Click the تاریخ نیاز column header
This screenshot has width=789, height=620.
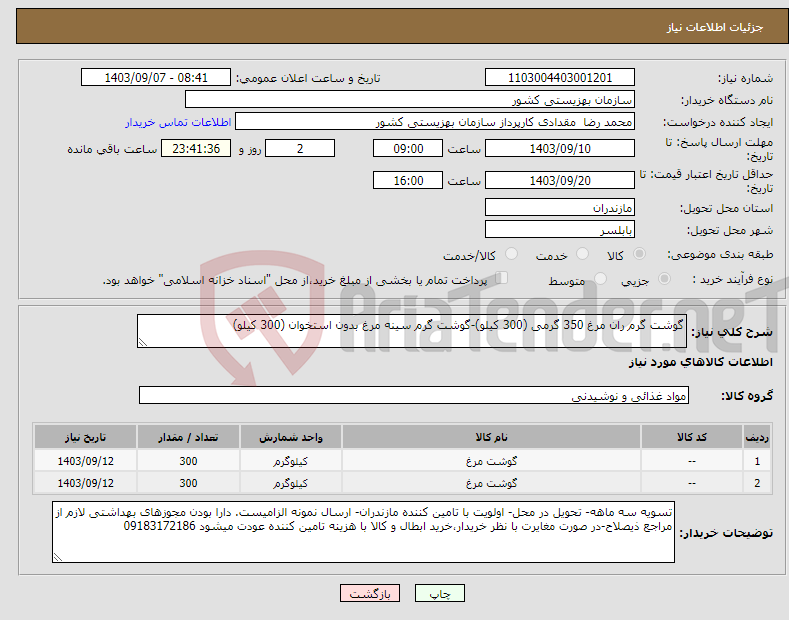pyautogui.click(x=86, y=437)
